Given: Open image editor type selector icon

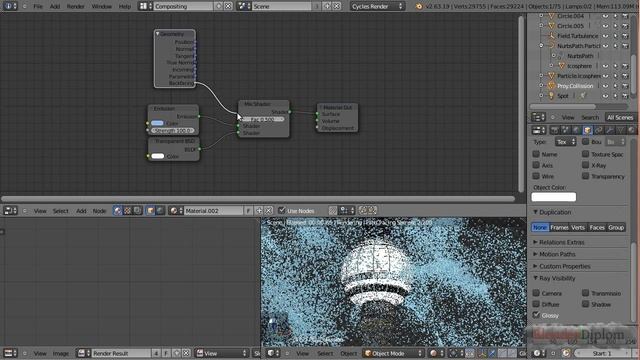Looking at the screenshot, I should point(10,353).
